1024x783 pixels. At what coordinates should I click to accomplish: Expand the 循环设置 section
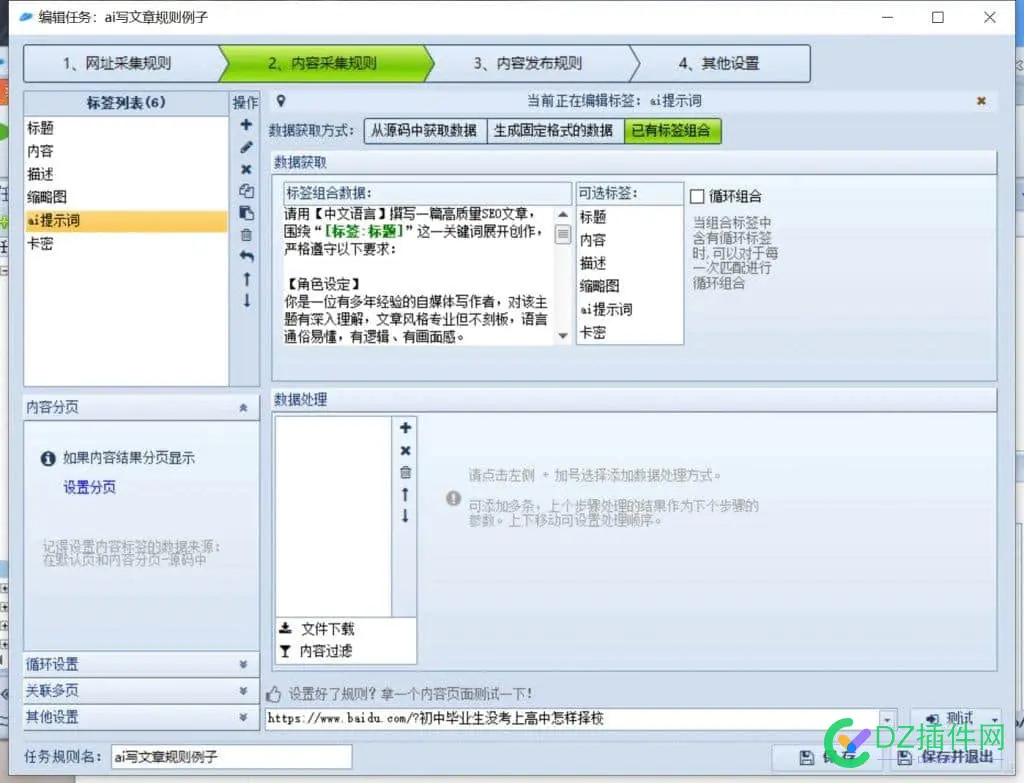point(140,663)
